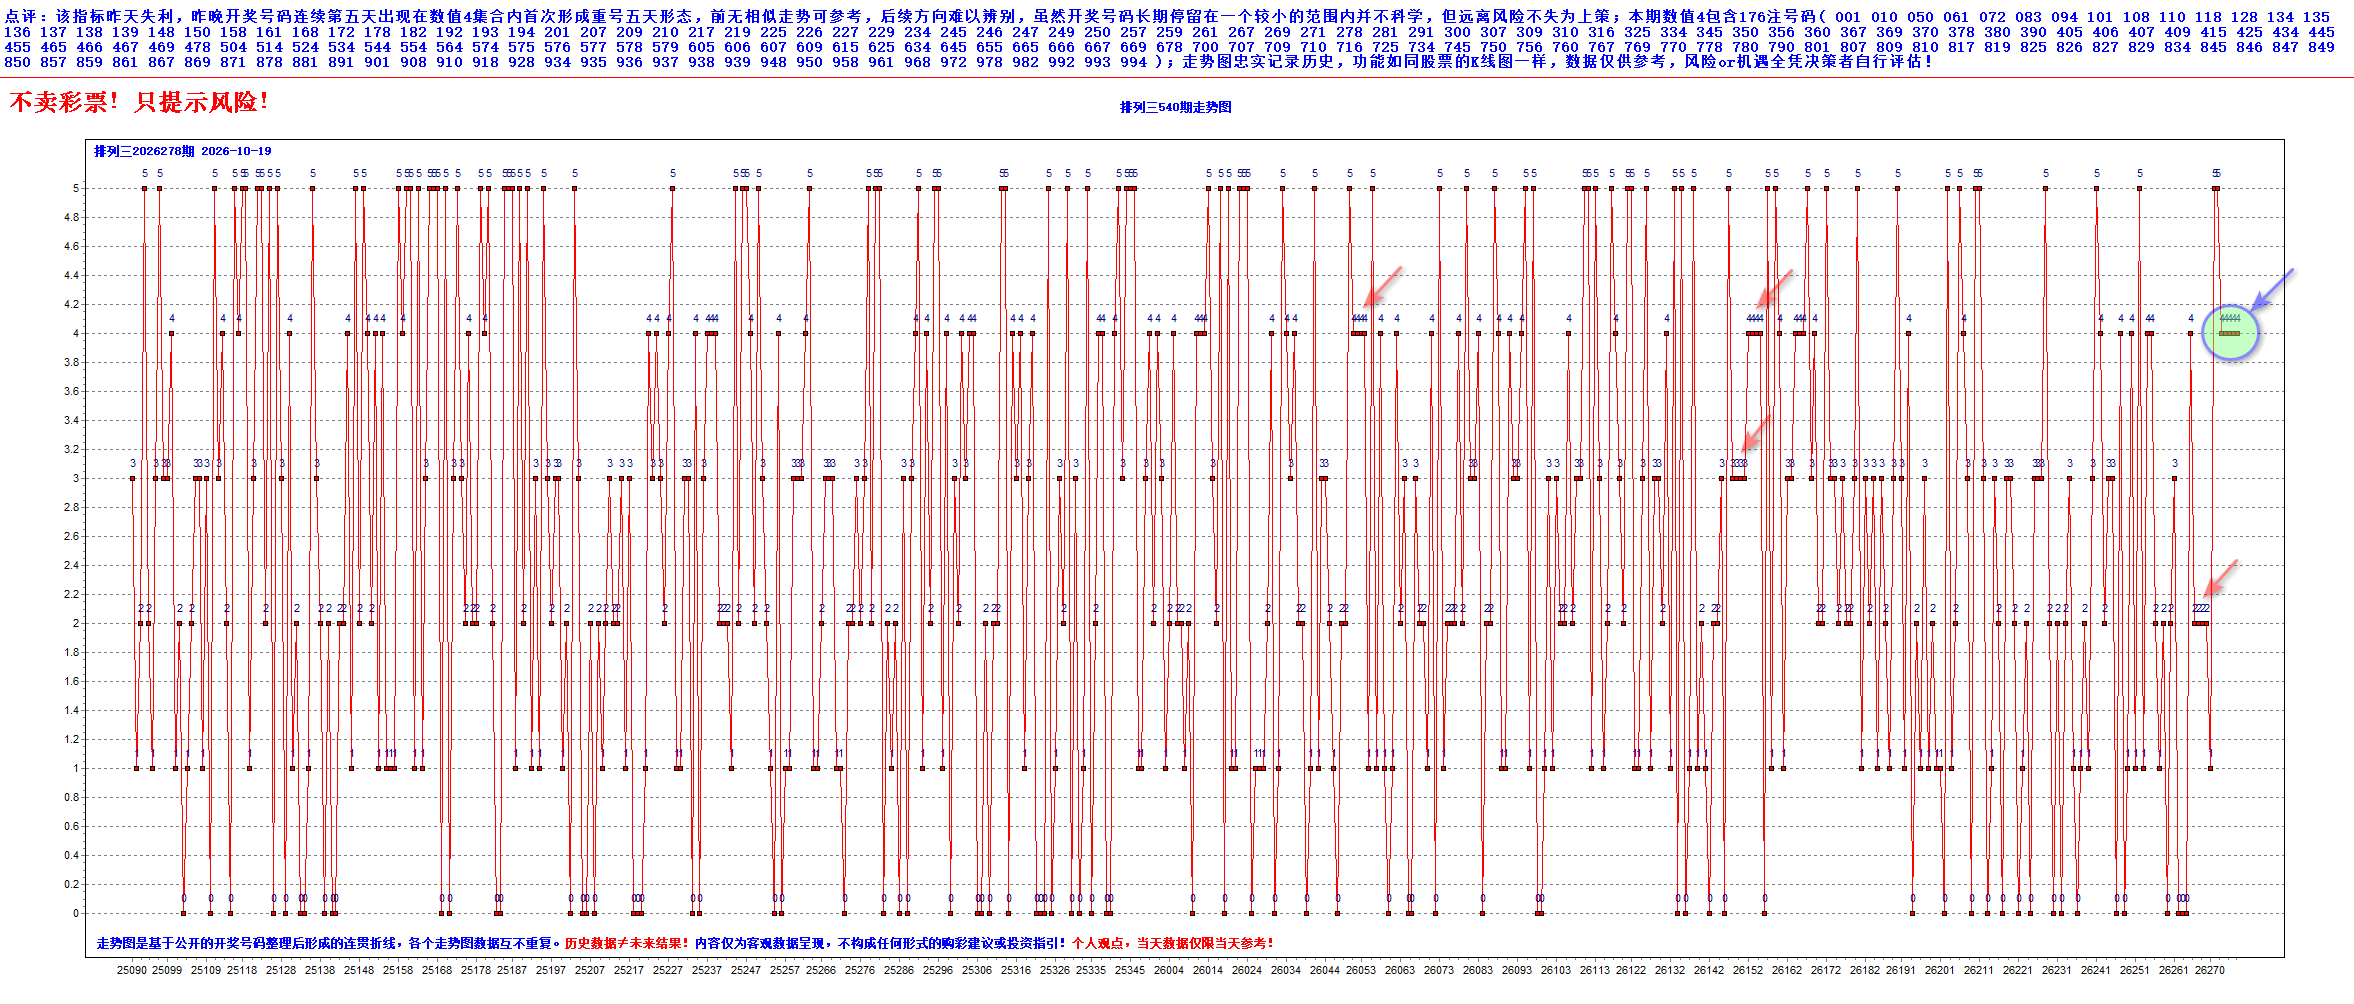Click the red arrow pointing at the 3333 cluster
The width and height of the screenshot is (2354, 1004).
tap(1756, 433)
